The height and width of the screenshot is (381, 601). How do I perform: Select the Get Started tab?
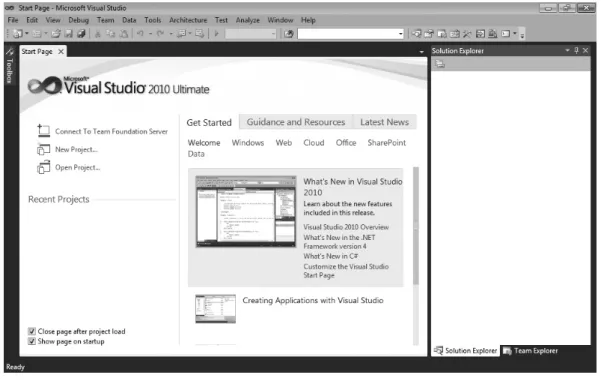click(x=209, y=122)
